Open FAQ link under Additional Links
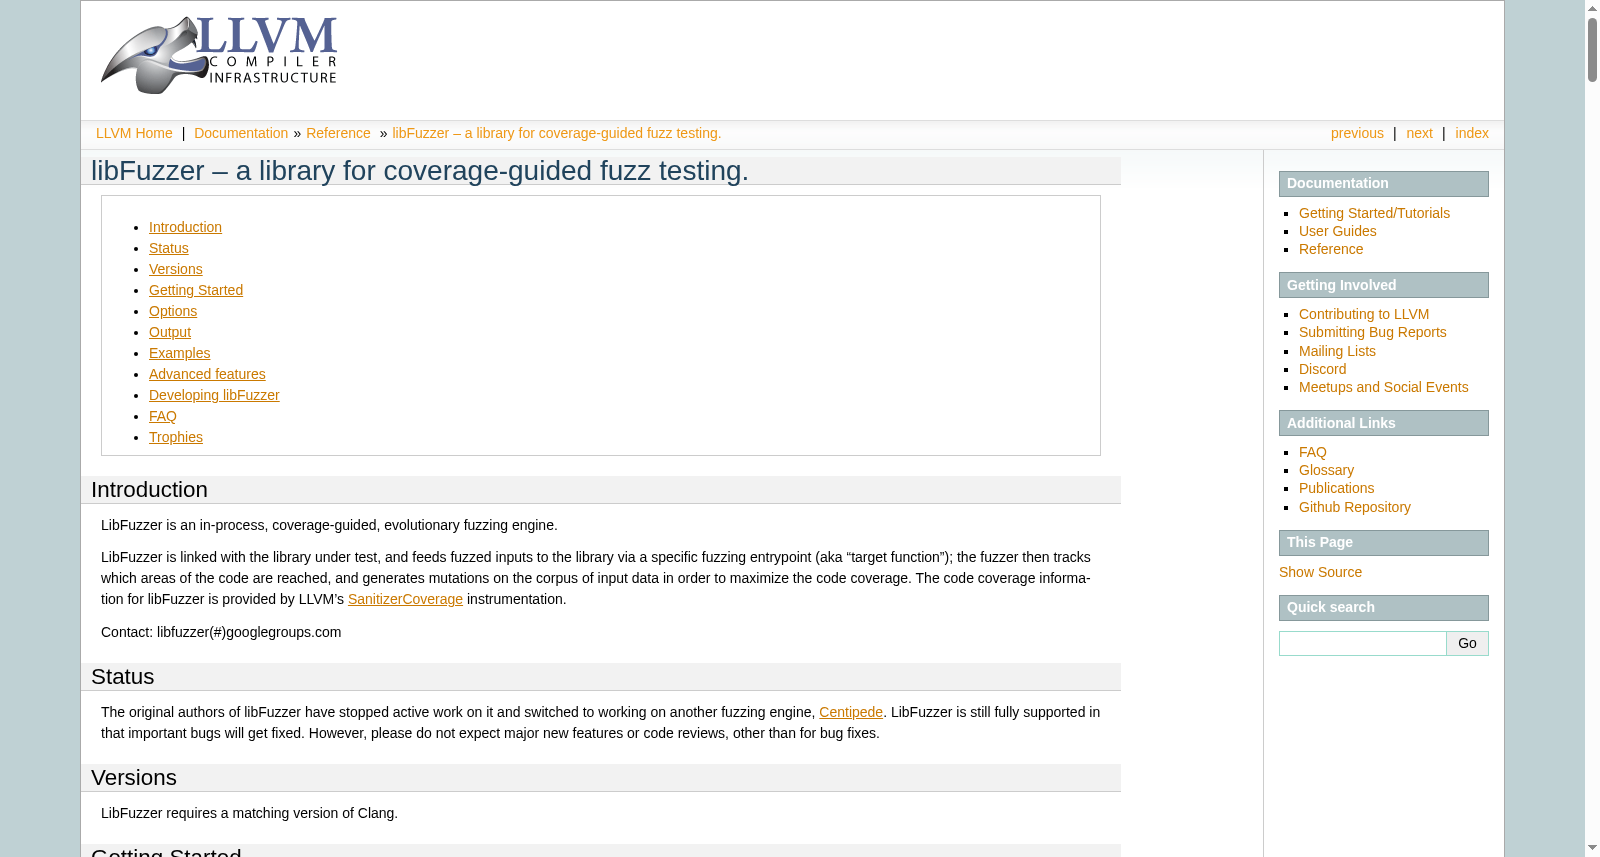Screen dimensions: 1600x857 tap(1313, 452)
